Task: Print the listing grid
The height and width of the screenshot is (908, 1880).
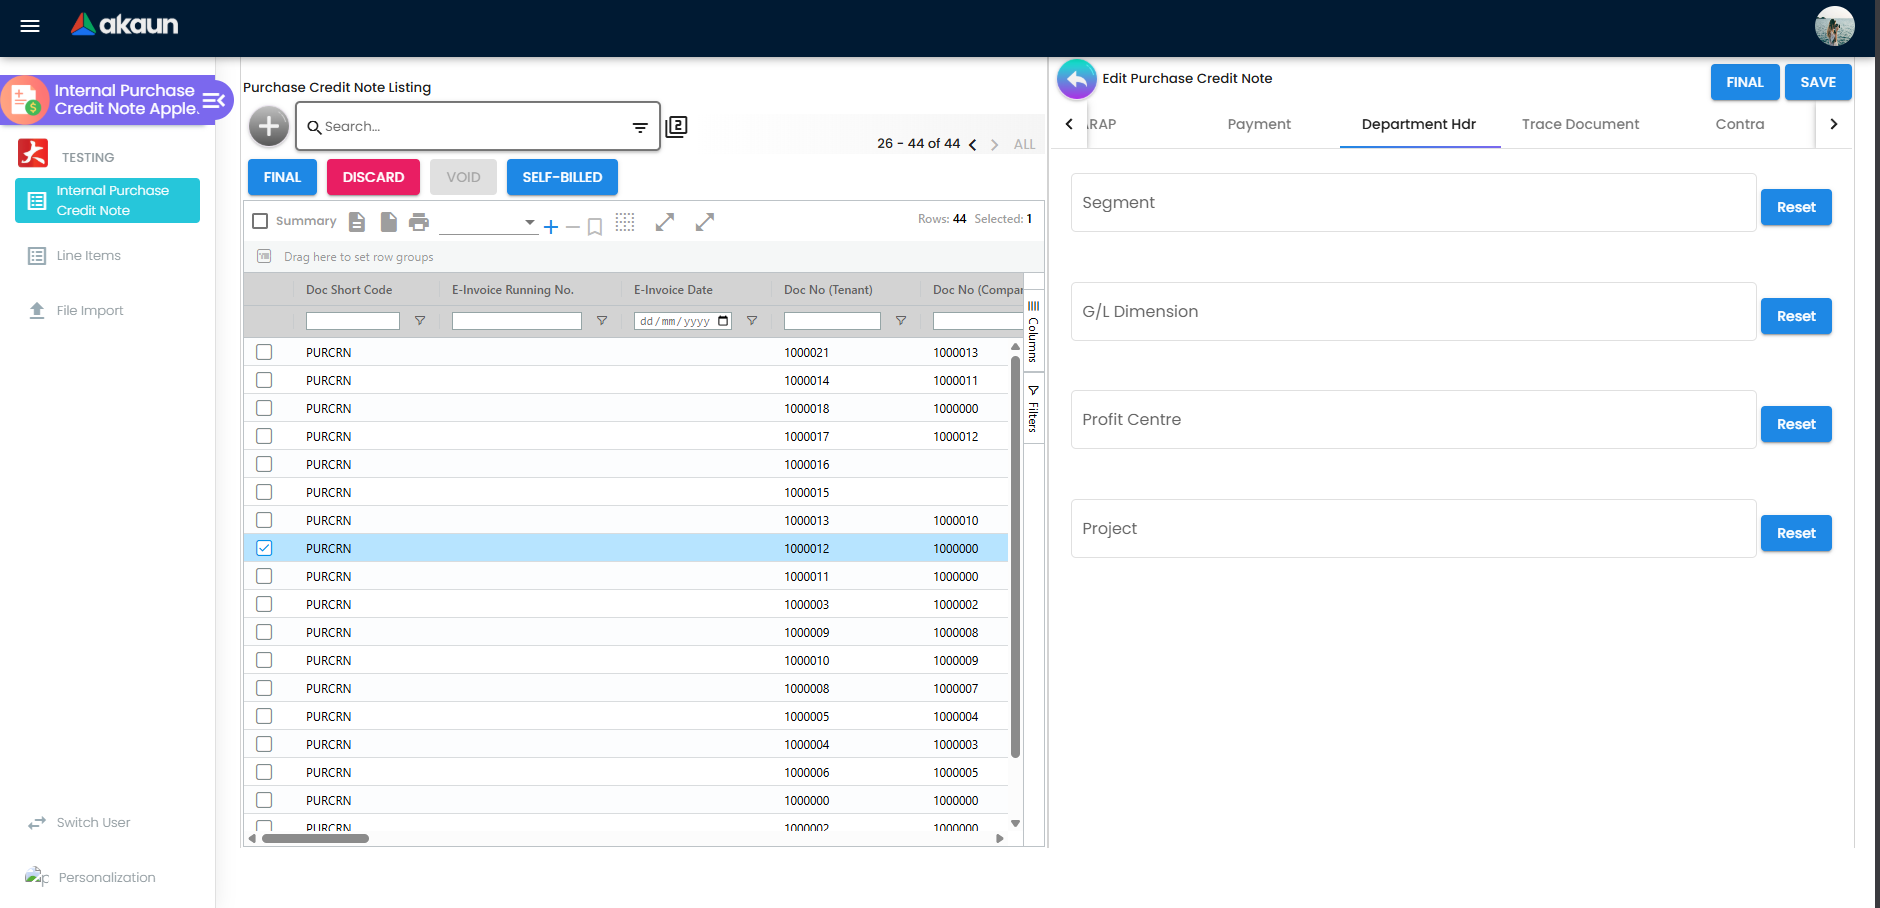Action: (x=419, y=222)
